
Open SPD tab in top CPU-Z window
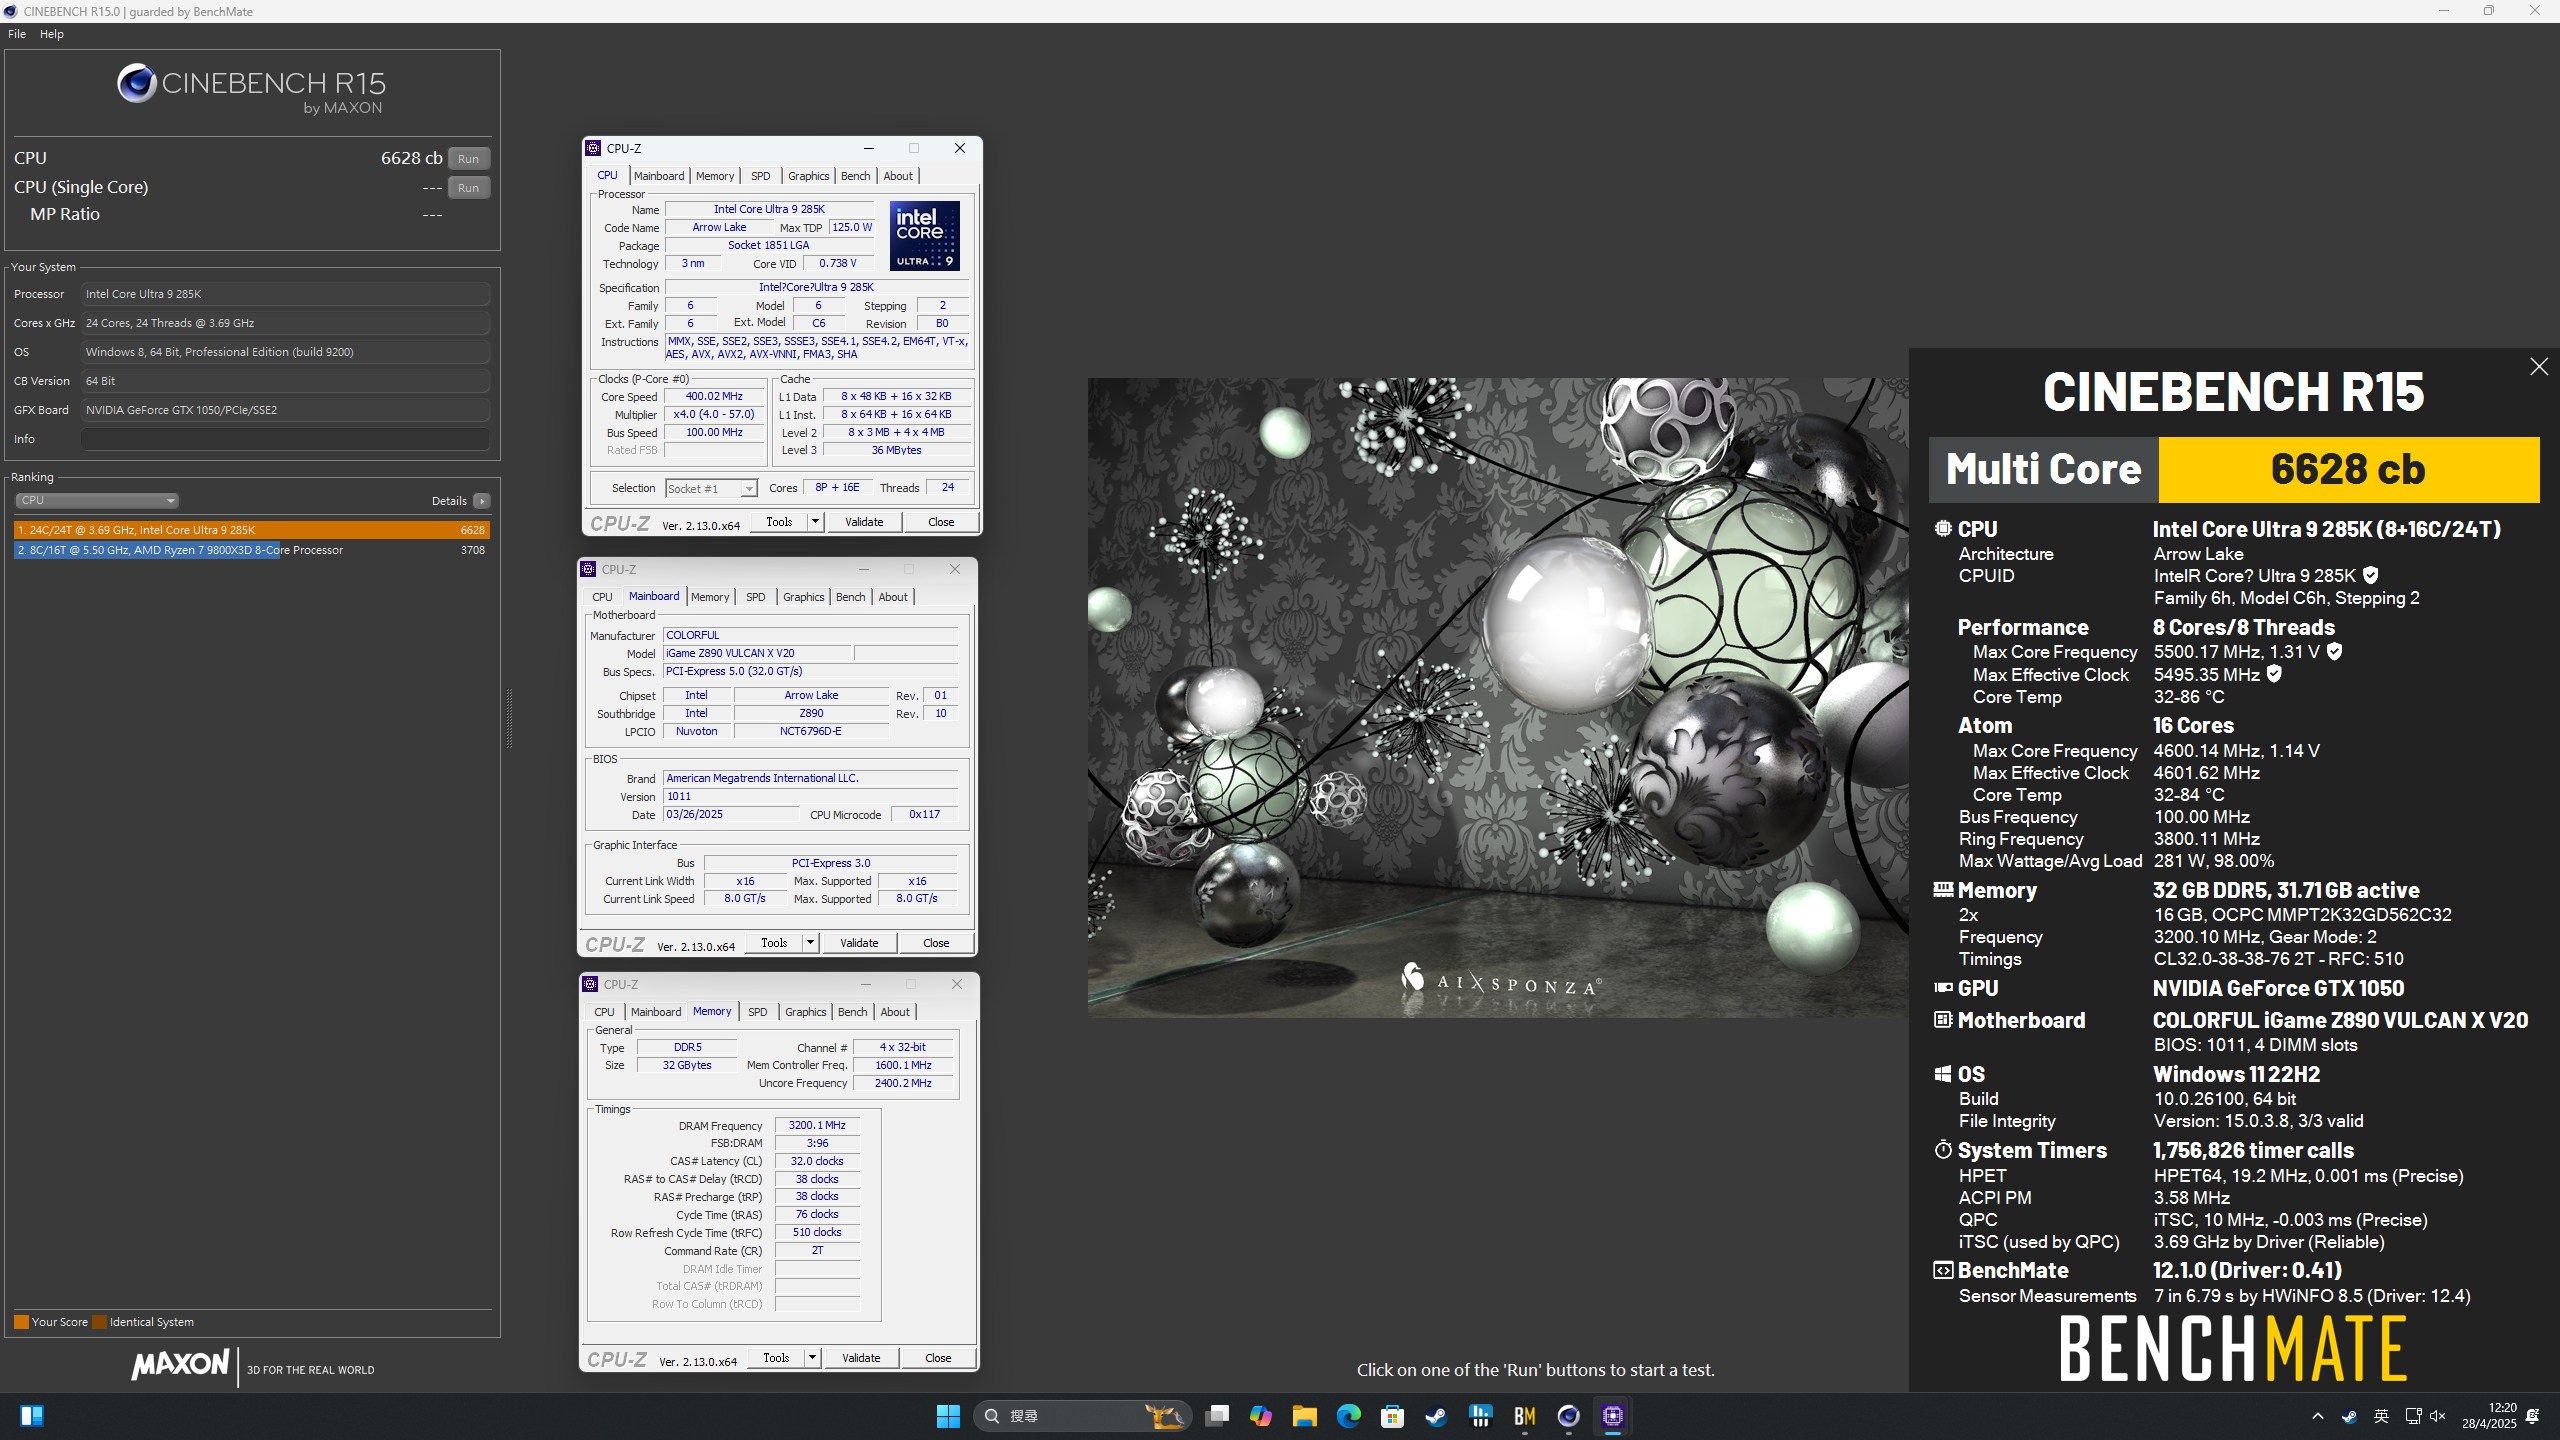click(761, 176)
